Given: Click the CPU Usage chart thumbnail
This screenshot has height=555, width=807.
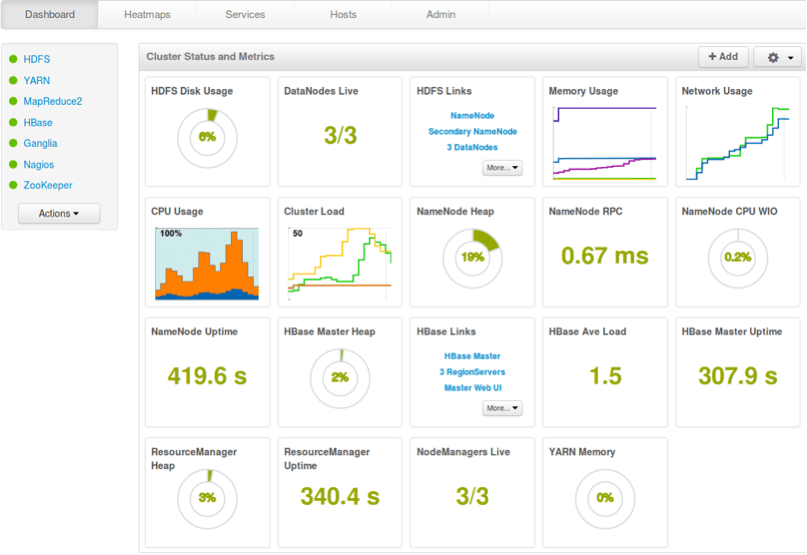Looking at the screenshot, I should [207, 264].
